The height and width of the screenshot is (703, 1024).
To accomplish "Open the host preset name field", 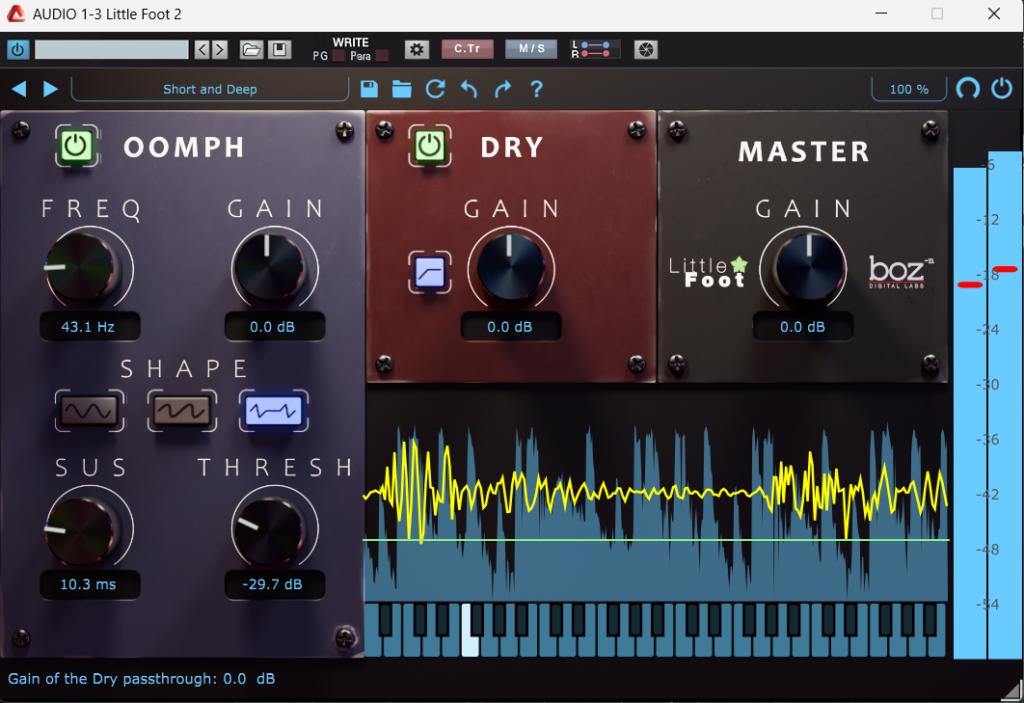I will pyautogui.click(x=111, y=49).
